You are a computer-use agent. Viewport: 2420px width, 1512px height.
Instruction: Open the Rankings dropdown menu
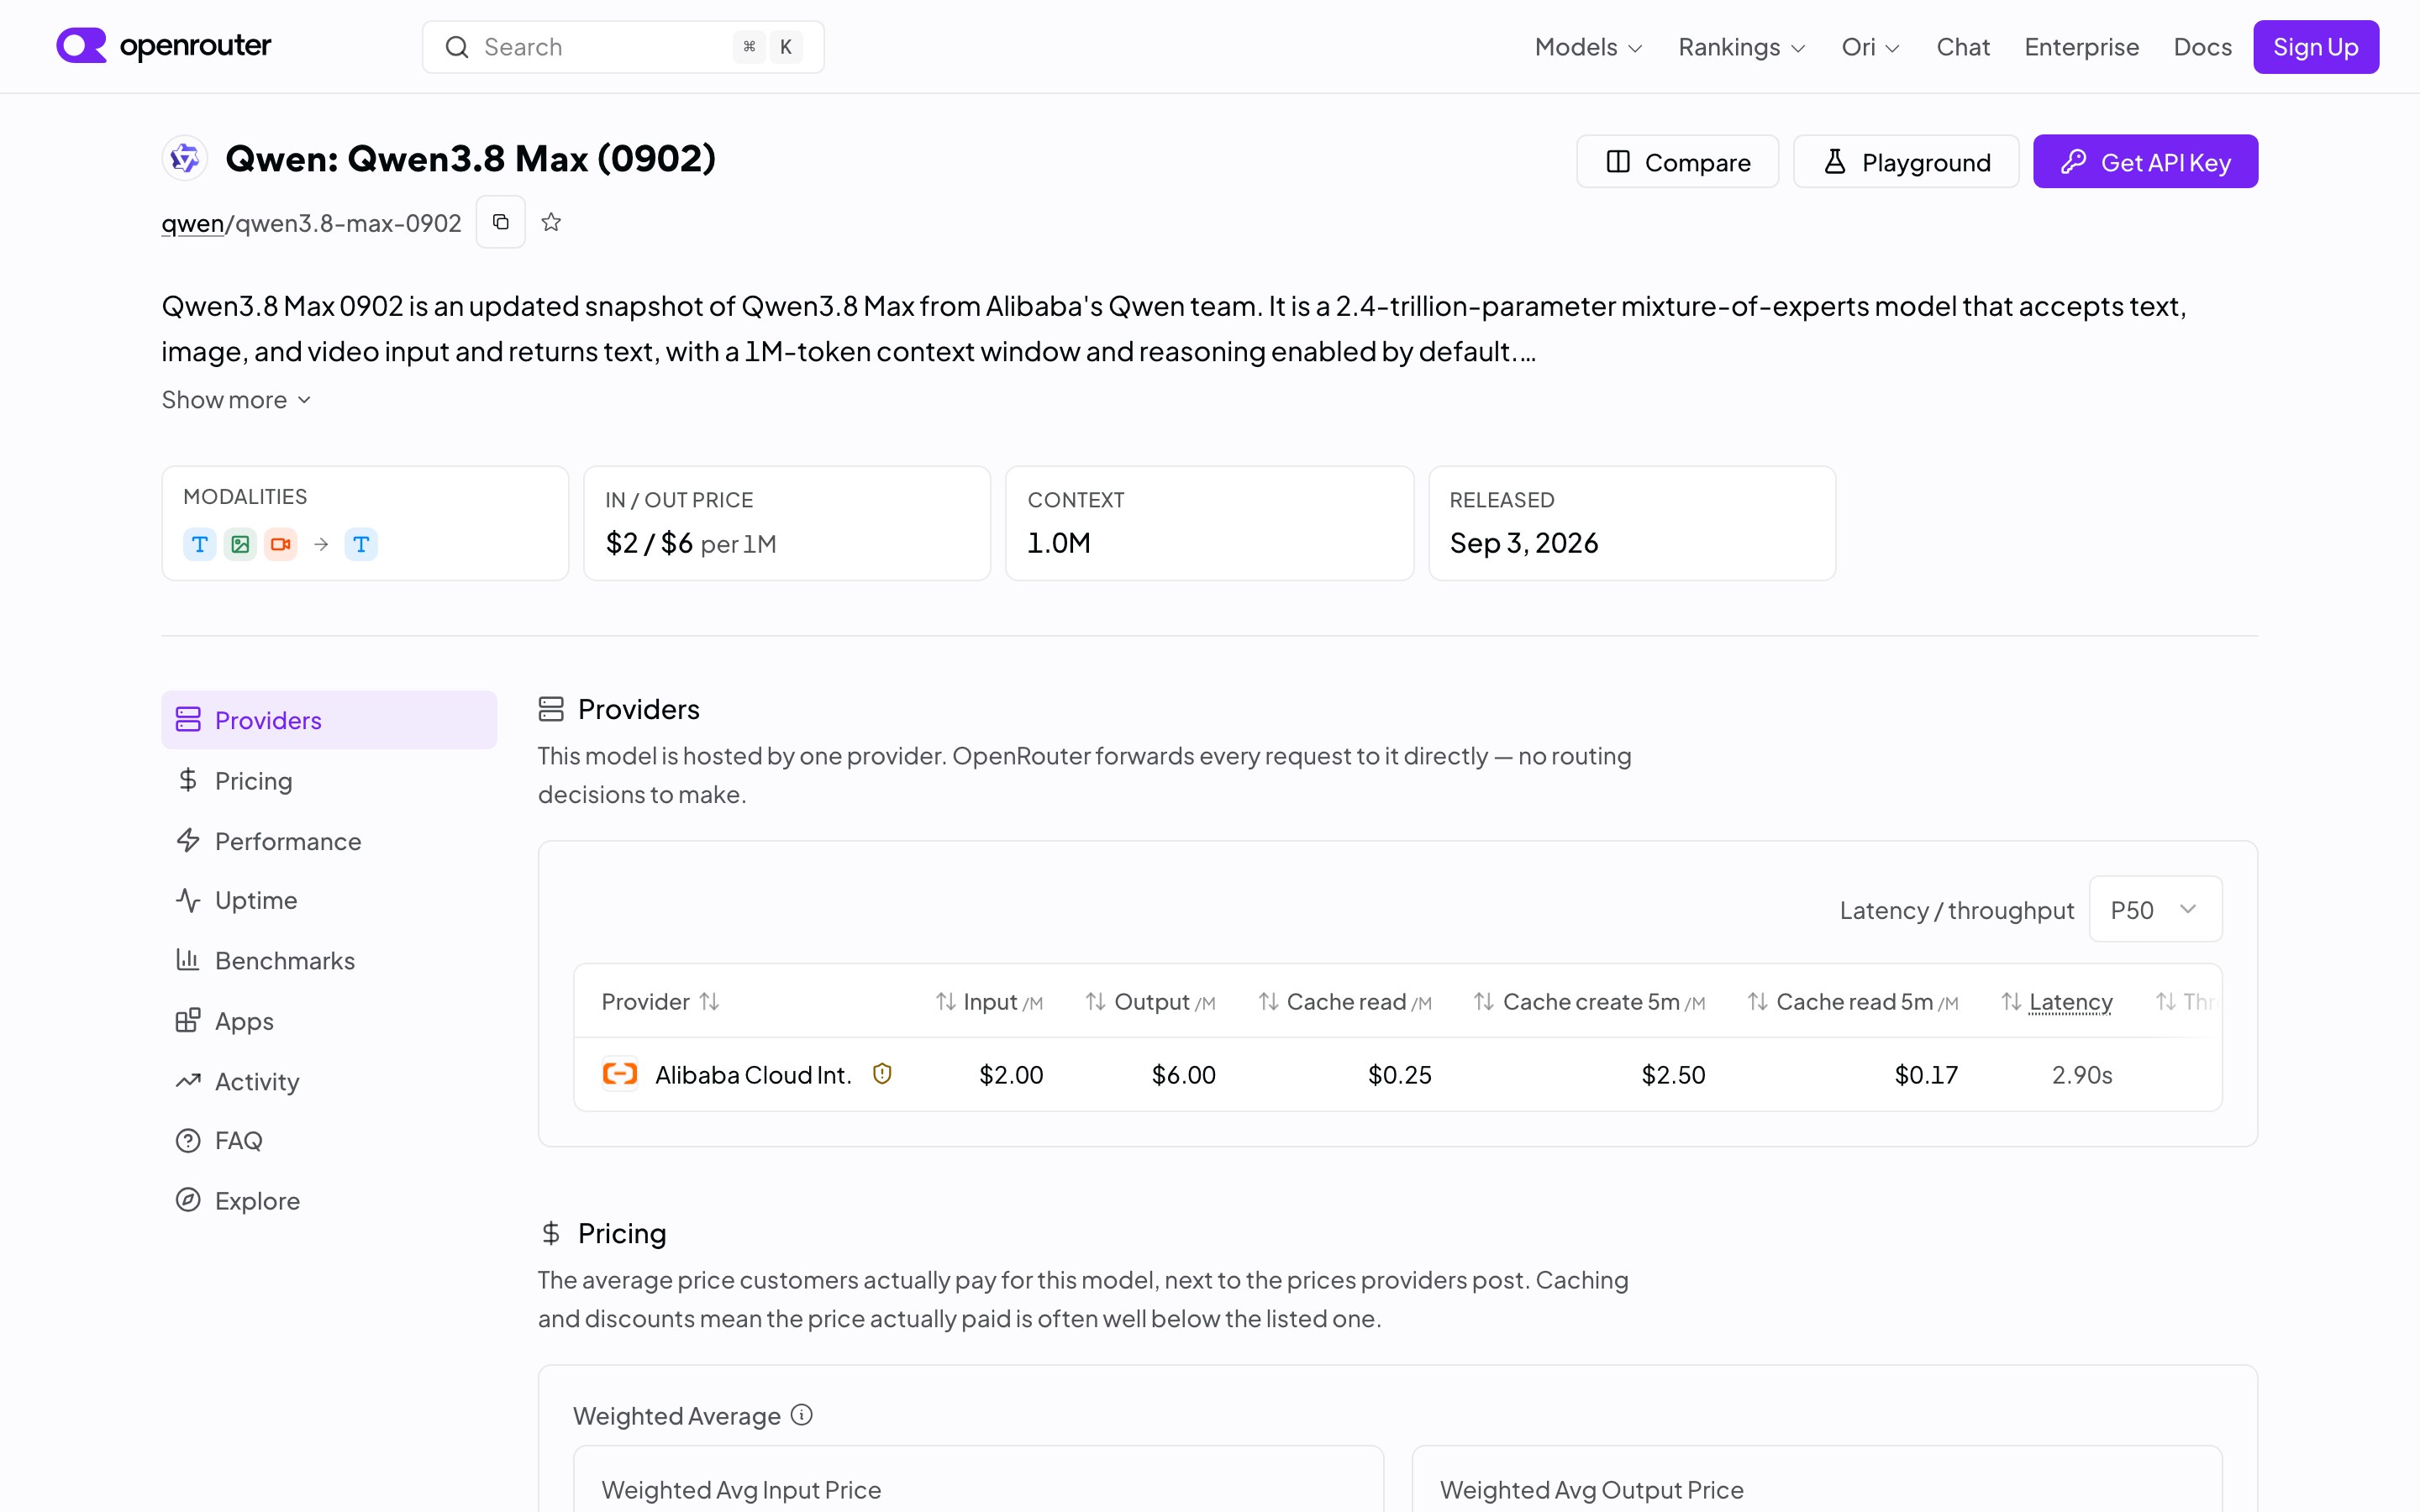point(1741,47)
